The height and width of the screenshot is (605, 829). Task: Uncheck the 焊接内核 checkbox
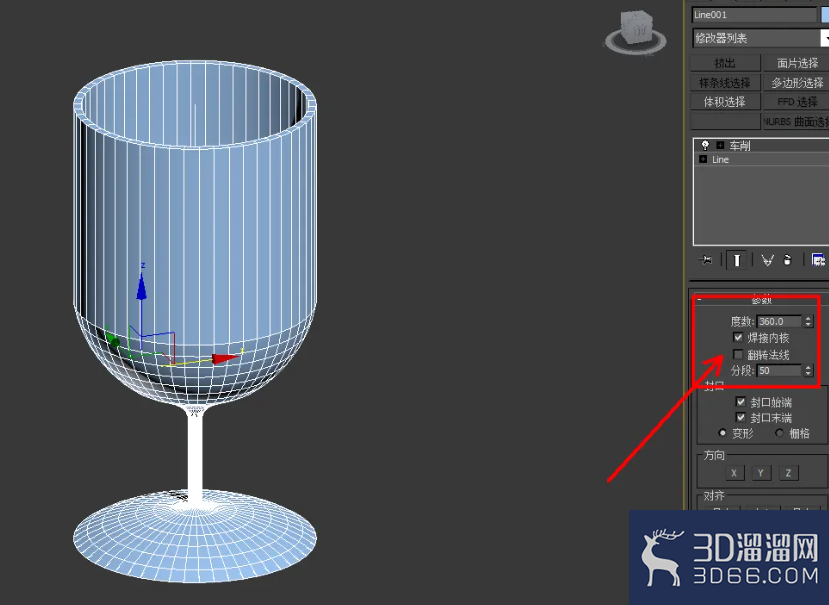coord(738,337)
